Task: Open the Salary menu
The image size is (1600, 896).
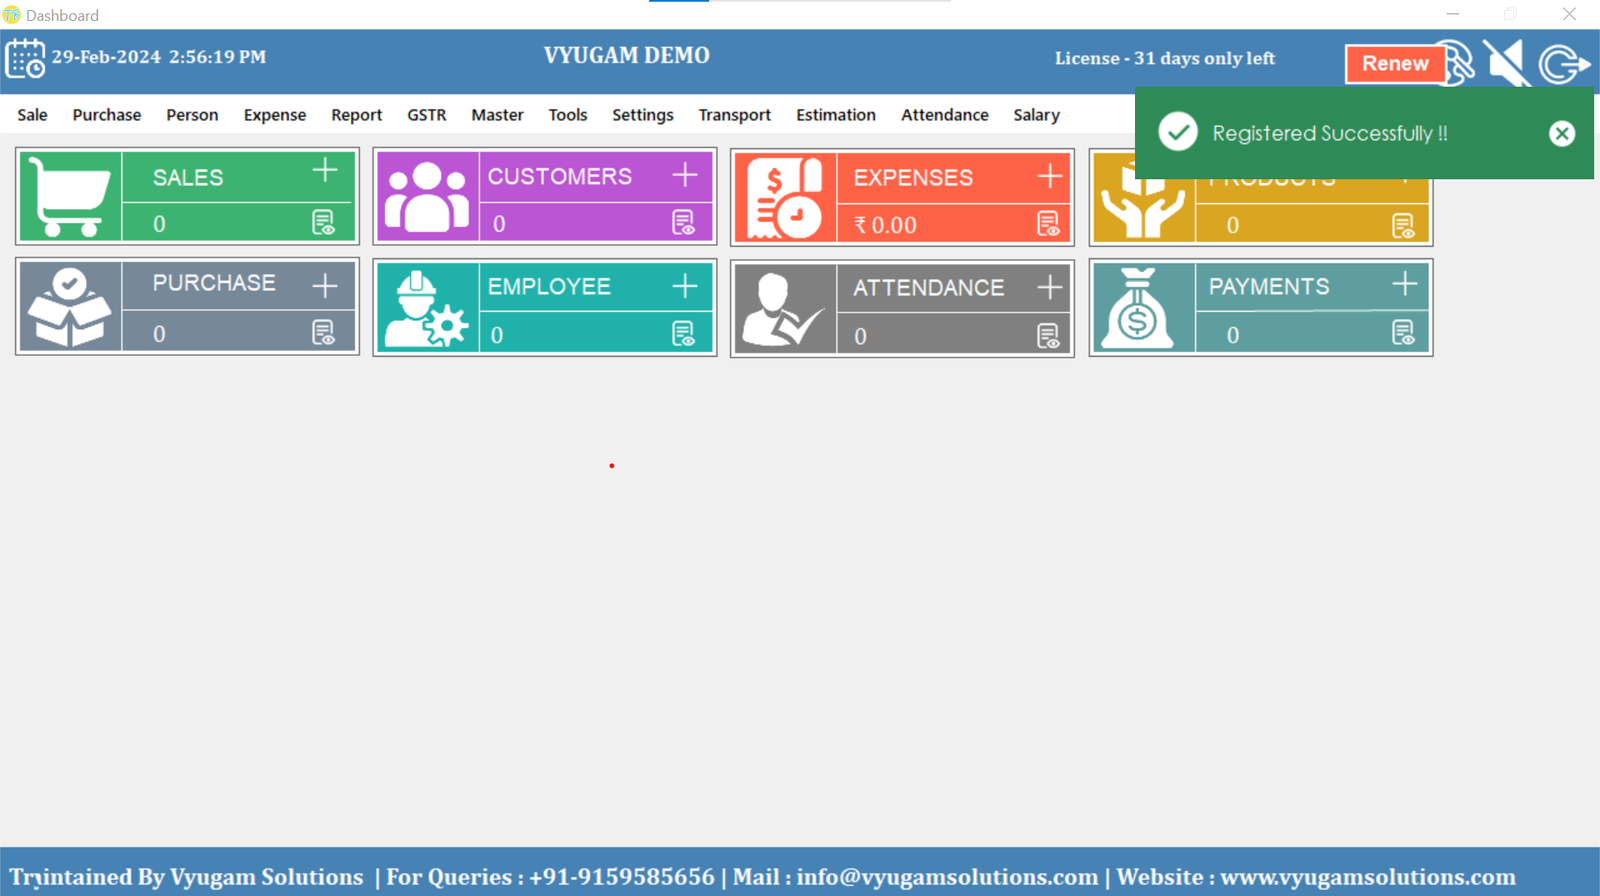Action: [x=1036, y=115]
